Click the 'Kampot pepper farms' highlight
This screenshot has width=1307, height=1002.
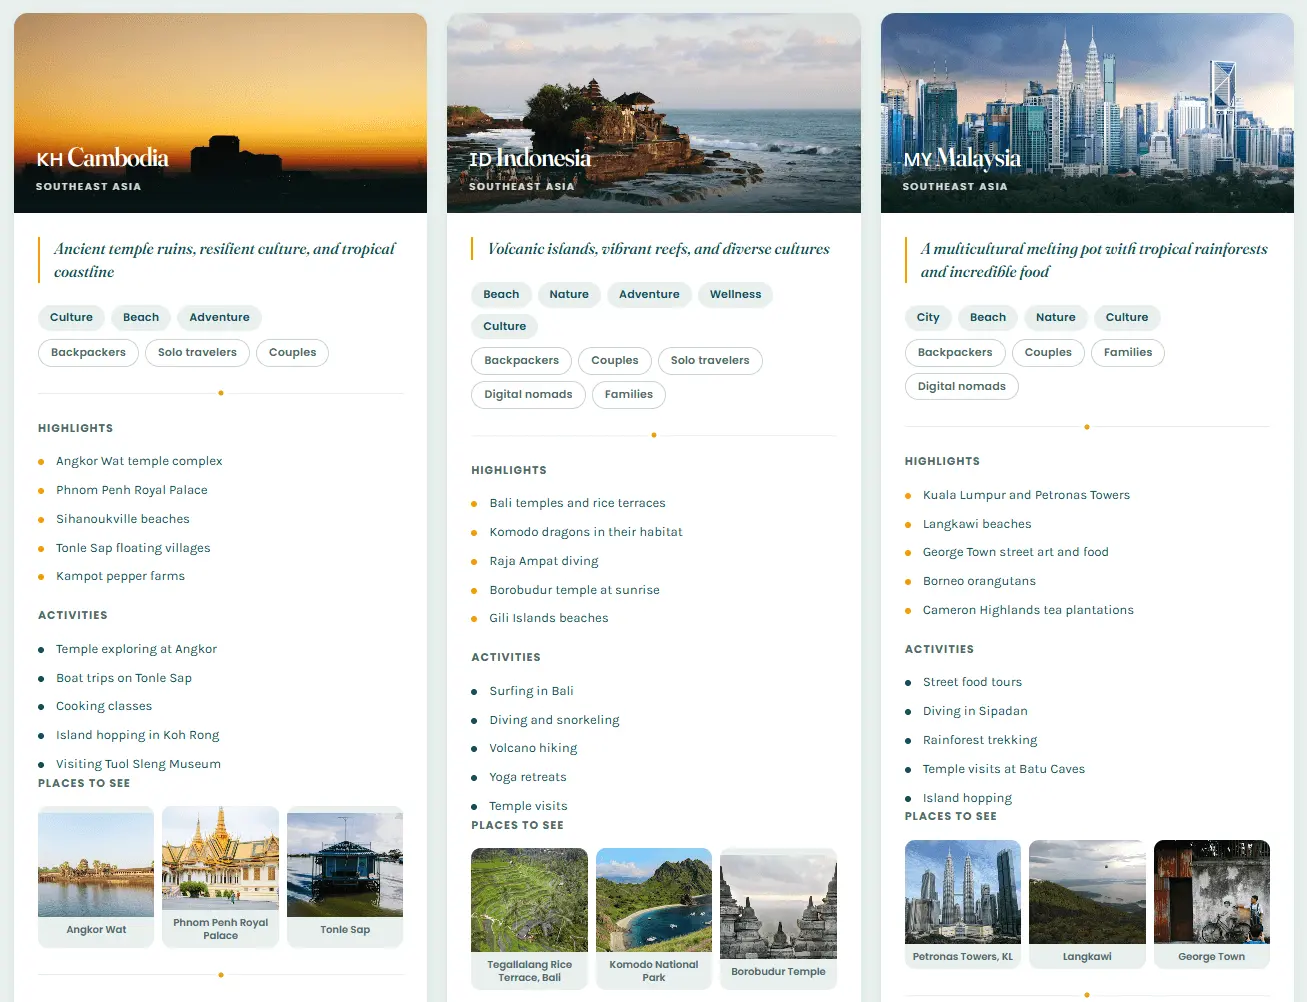point(120,576)
